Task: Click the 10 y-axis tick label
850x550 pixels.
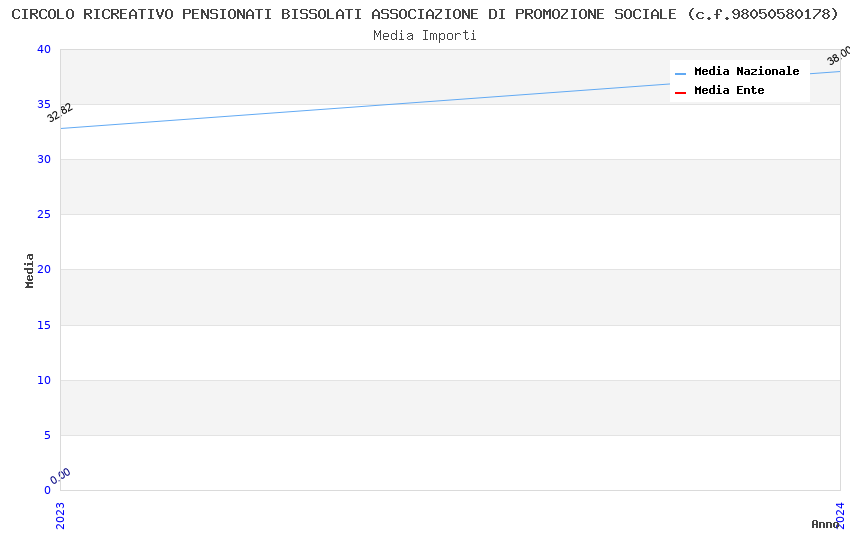Action: click(x=44, y=380)
